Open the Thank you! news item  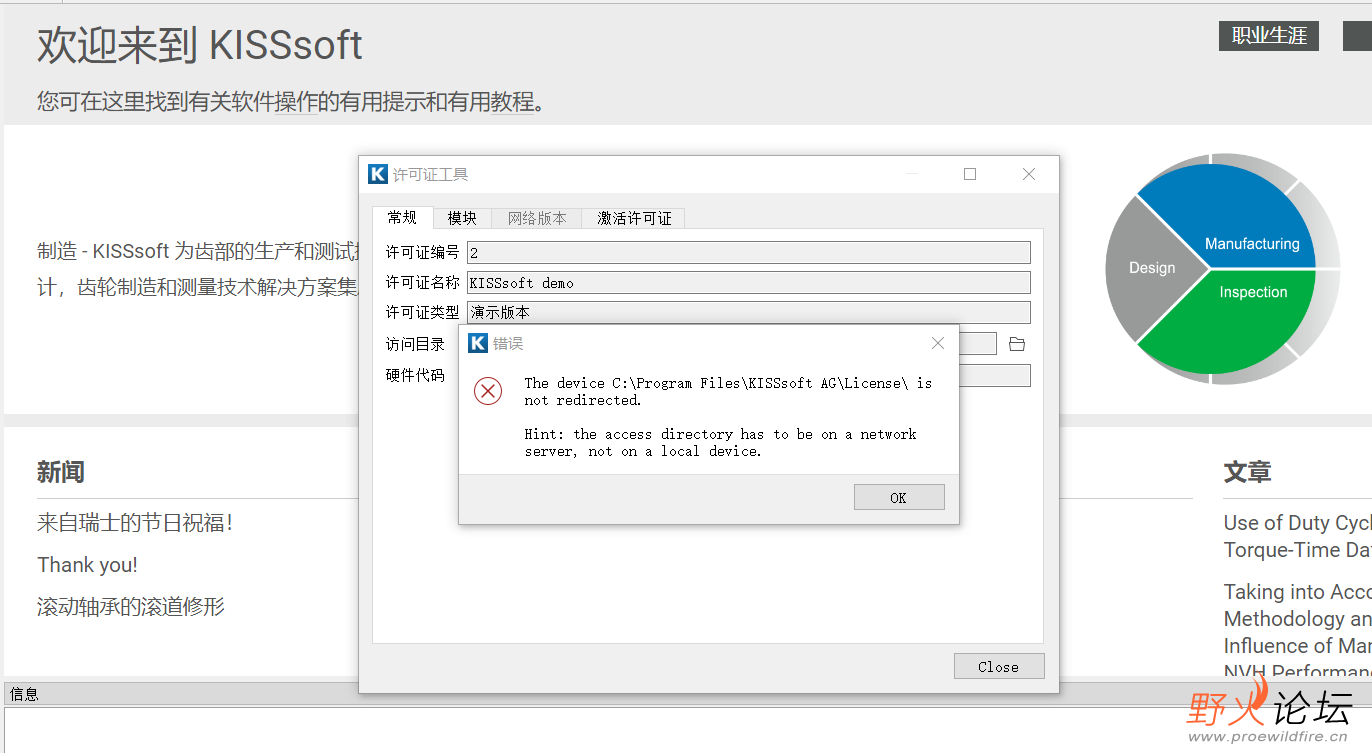click(x=88, y=565)
